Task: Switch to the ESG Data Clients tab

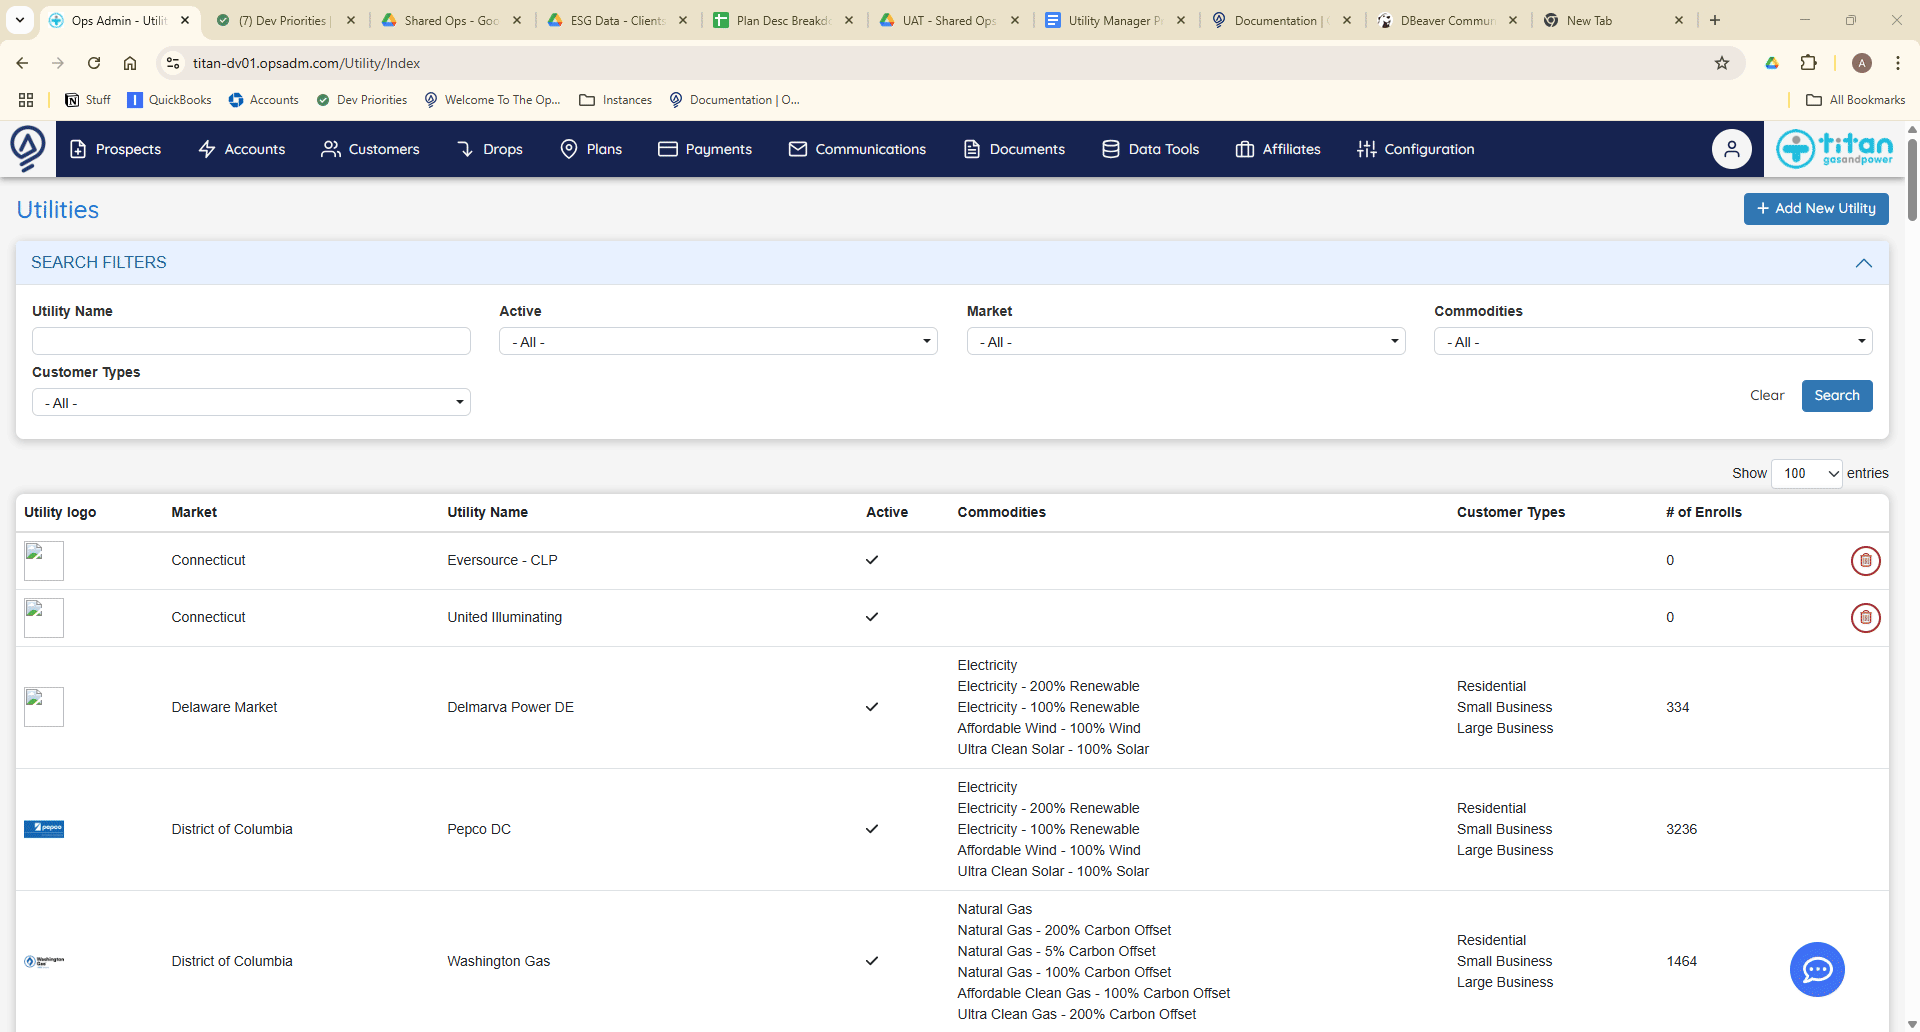Action: pyautogui.click(x=617, y=20)
